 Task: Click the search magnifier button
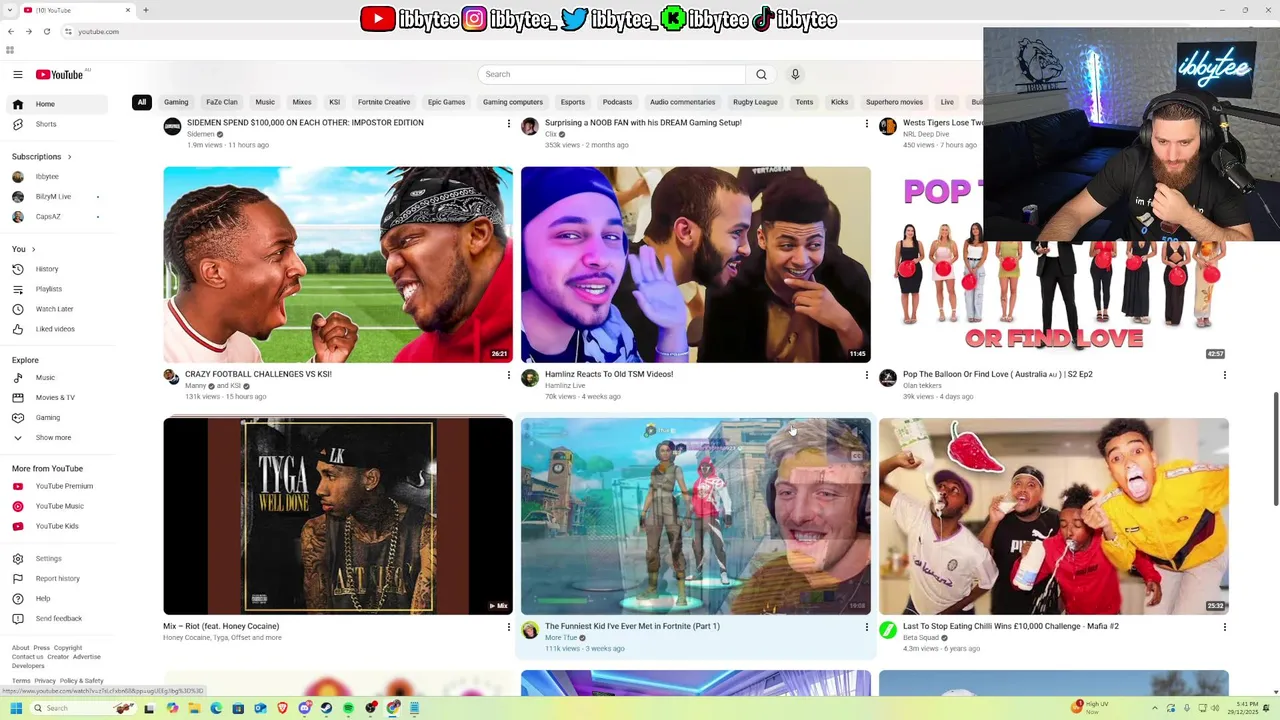click(x=761, y=74)
